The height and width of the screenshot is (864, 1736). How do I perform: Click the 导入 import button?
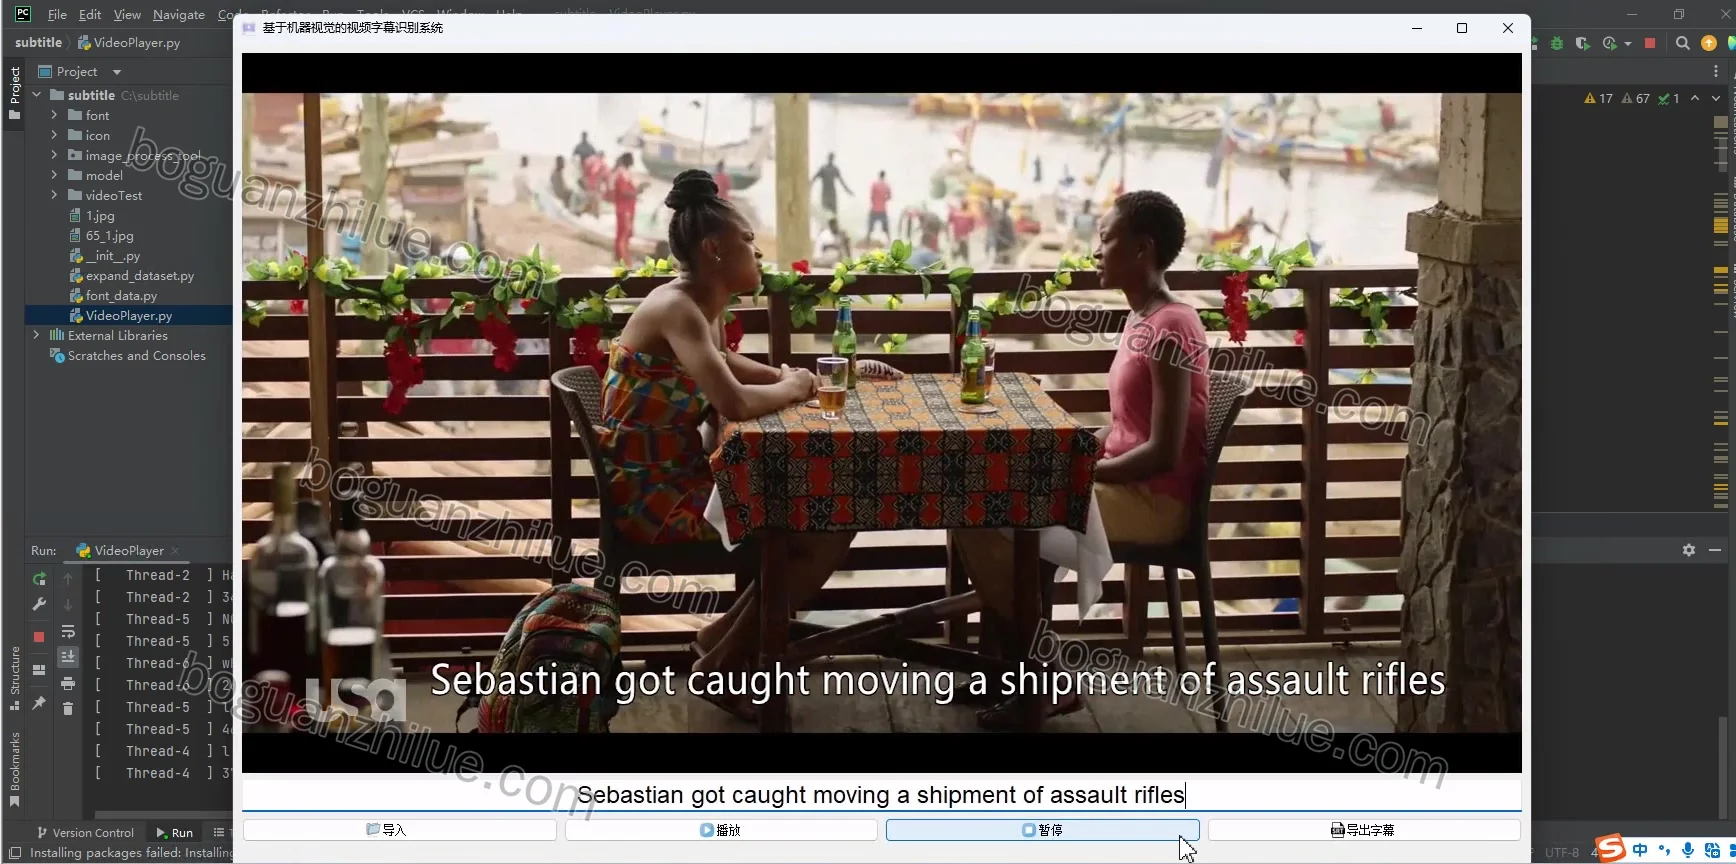[399, 830]
